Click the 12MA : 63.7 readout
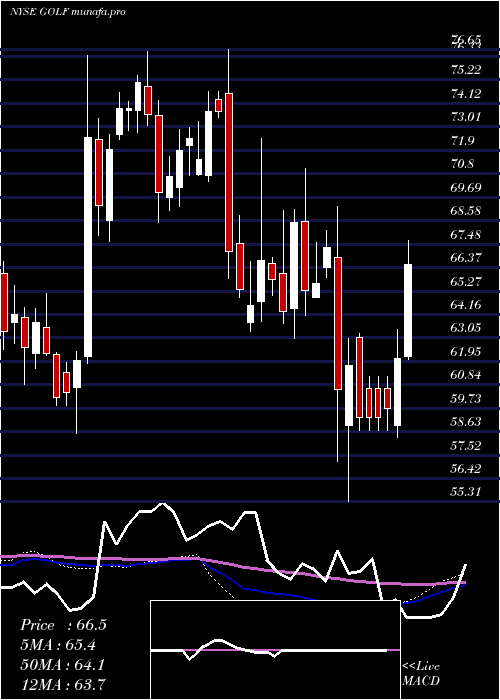Image resolution: width=500 pixels, height=700 pixels. [x=63, y=684]
